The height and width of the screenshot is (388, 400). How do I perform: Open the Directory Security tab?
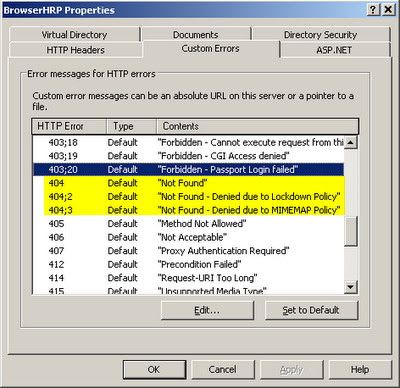[320, 35]
